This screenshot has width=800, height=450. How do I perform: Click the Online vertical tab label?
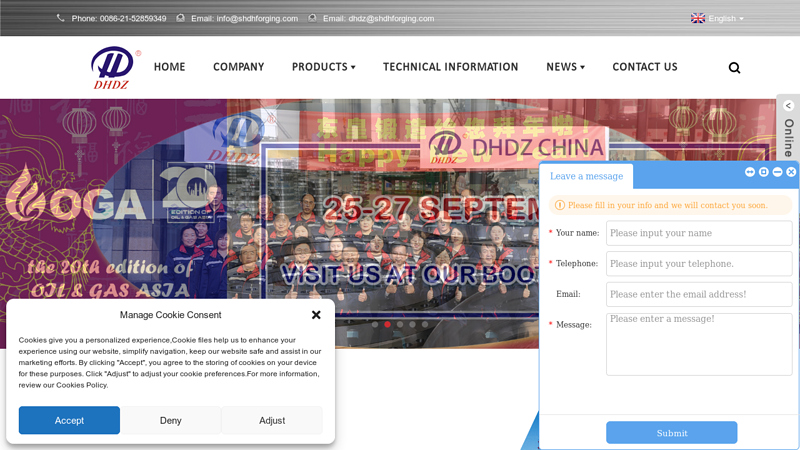point(789,138)
